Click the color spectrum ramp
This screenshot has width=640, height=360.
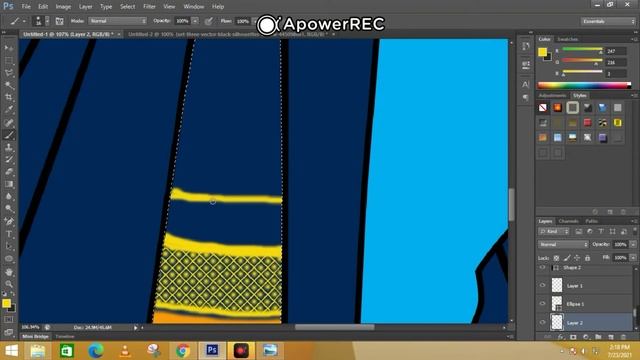click(x=584, y=85)
